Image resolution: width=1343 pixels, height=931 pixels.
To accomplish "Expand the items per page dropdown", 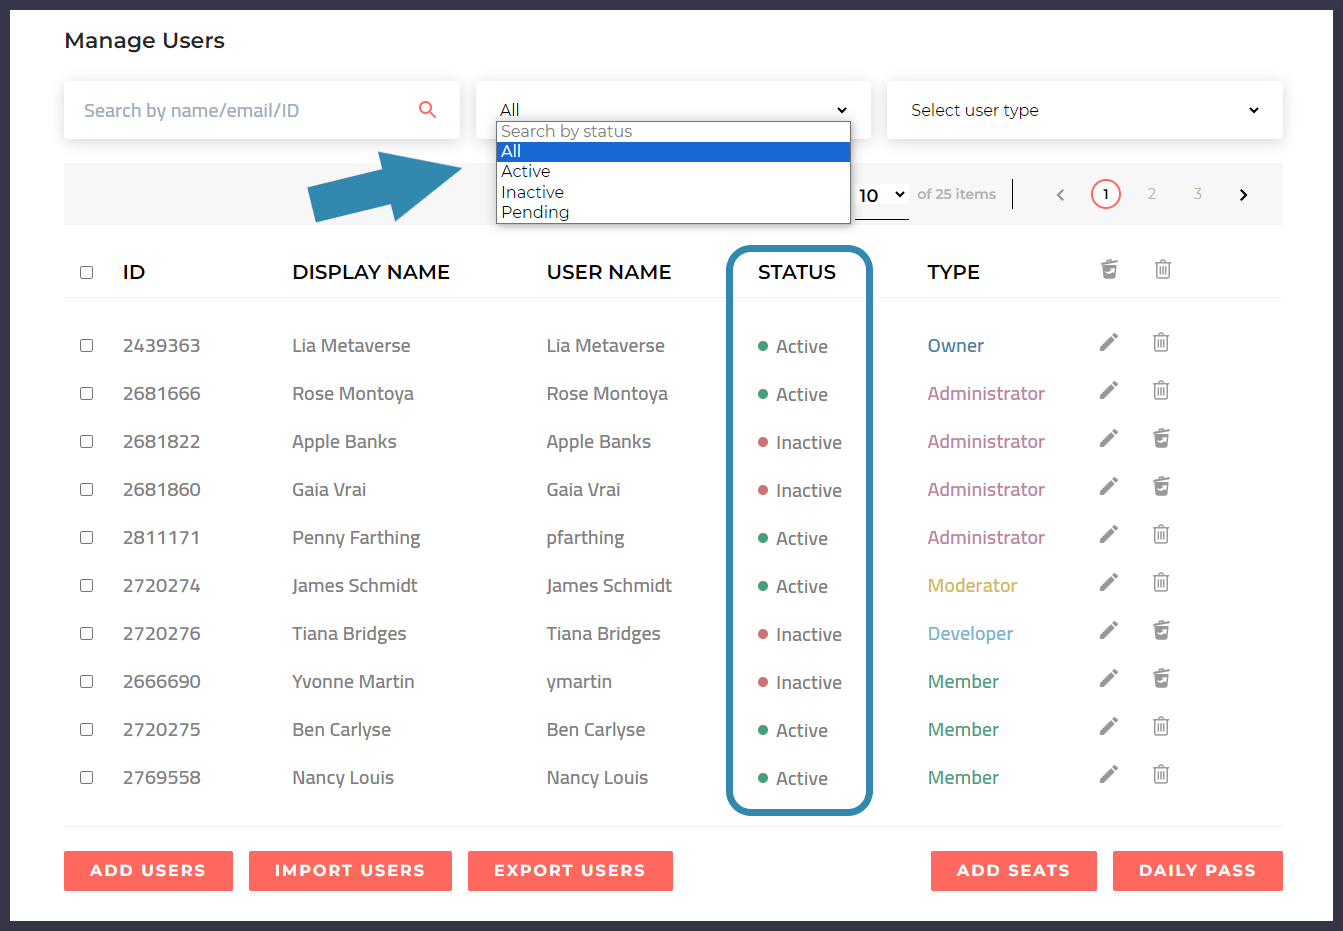I will click(x=881, y=196).
